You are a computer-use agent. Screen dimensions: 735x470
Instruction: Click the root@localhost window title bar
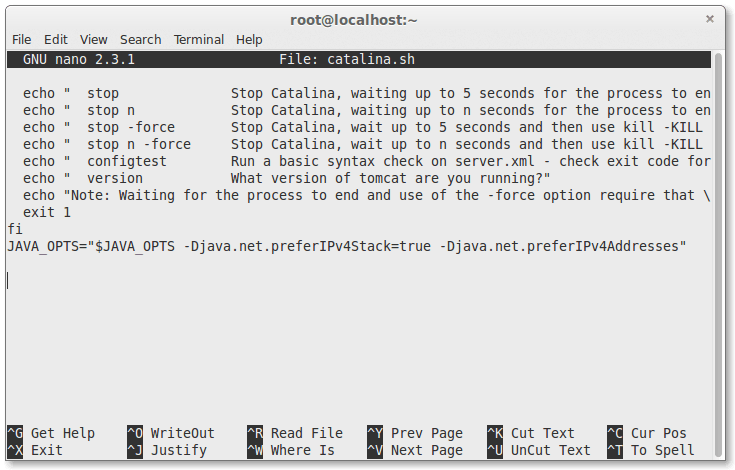click(x=367, y=18)
